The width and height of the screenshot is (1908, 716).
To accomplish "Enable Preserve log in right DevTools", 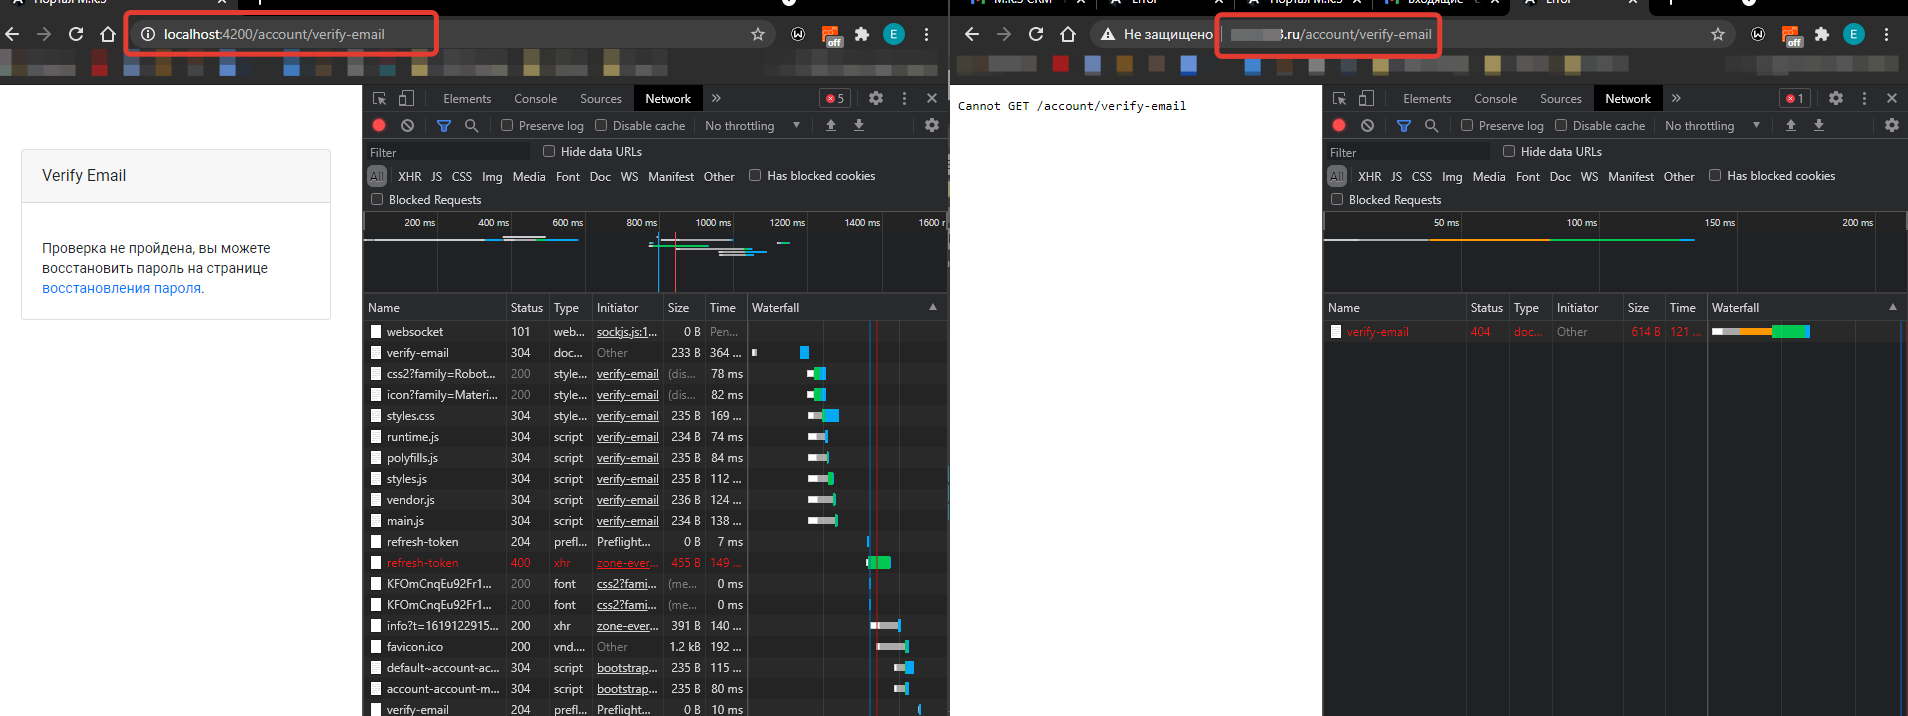I will (x=1467, y=125).
